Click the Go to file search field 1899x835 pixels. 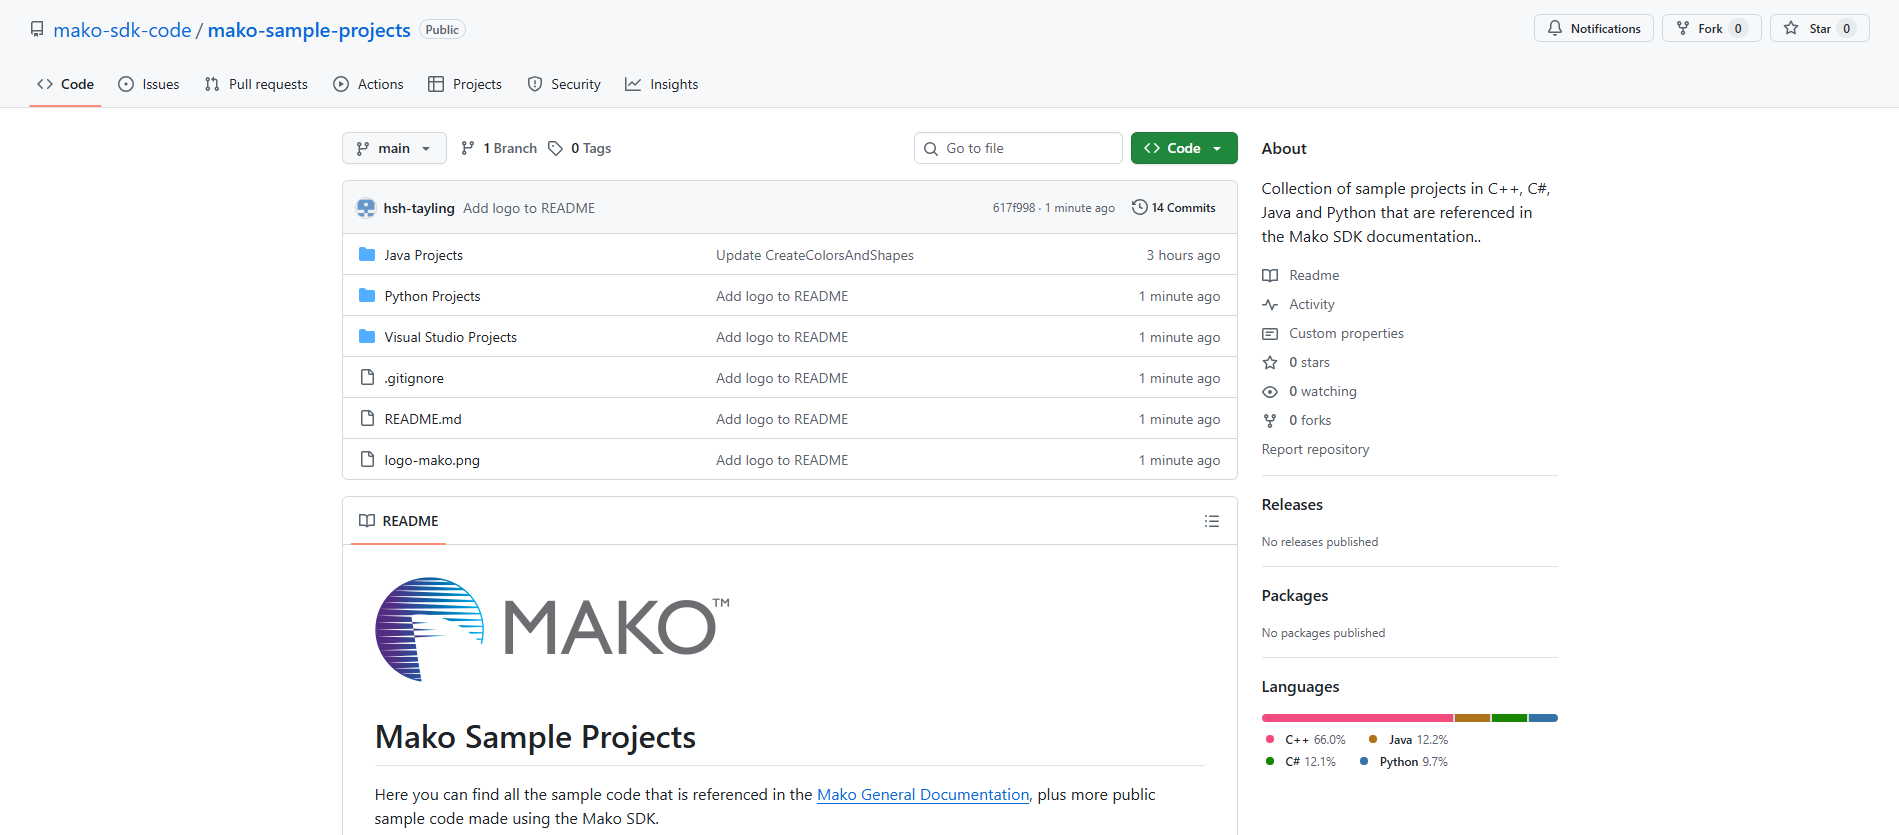1018,148
